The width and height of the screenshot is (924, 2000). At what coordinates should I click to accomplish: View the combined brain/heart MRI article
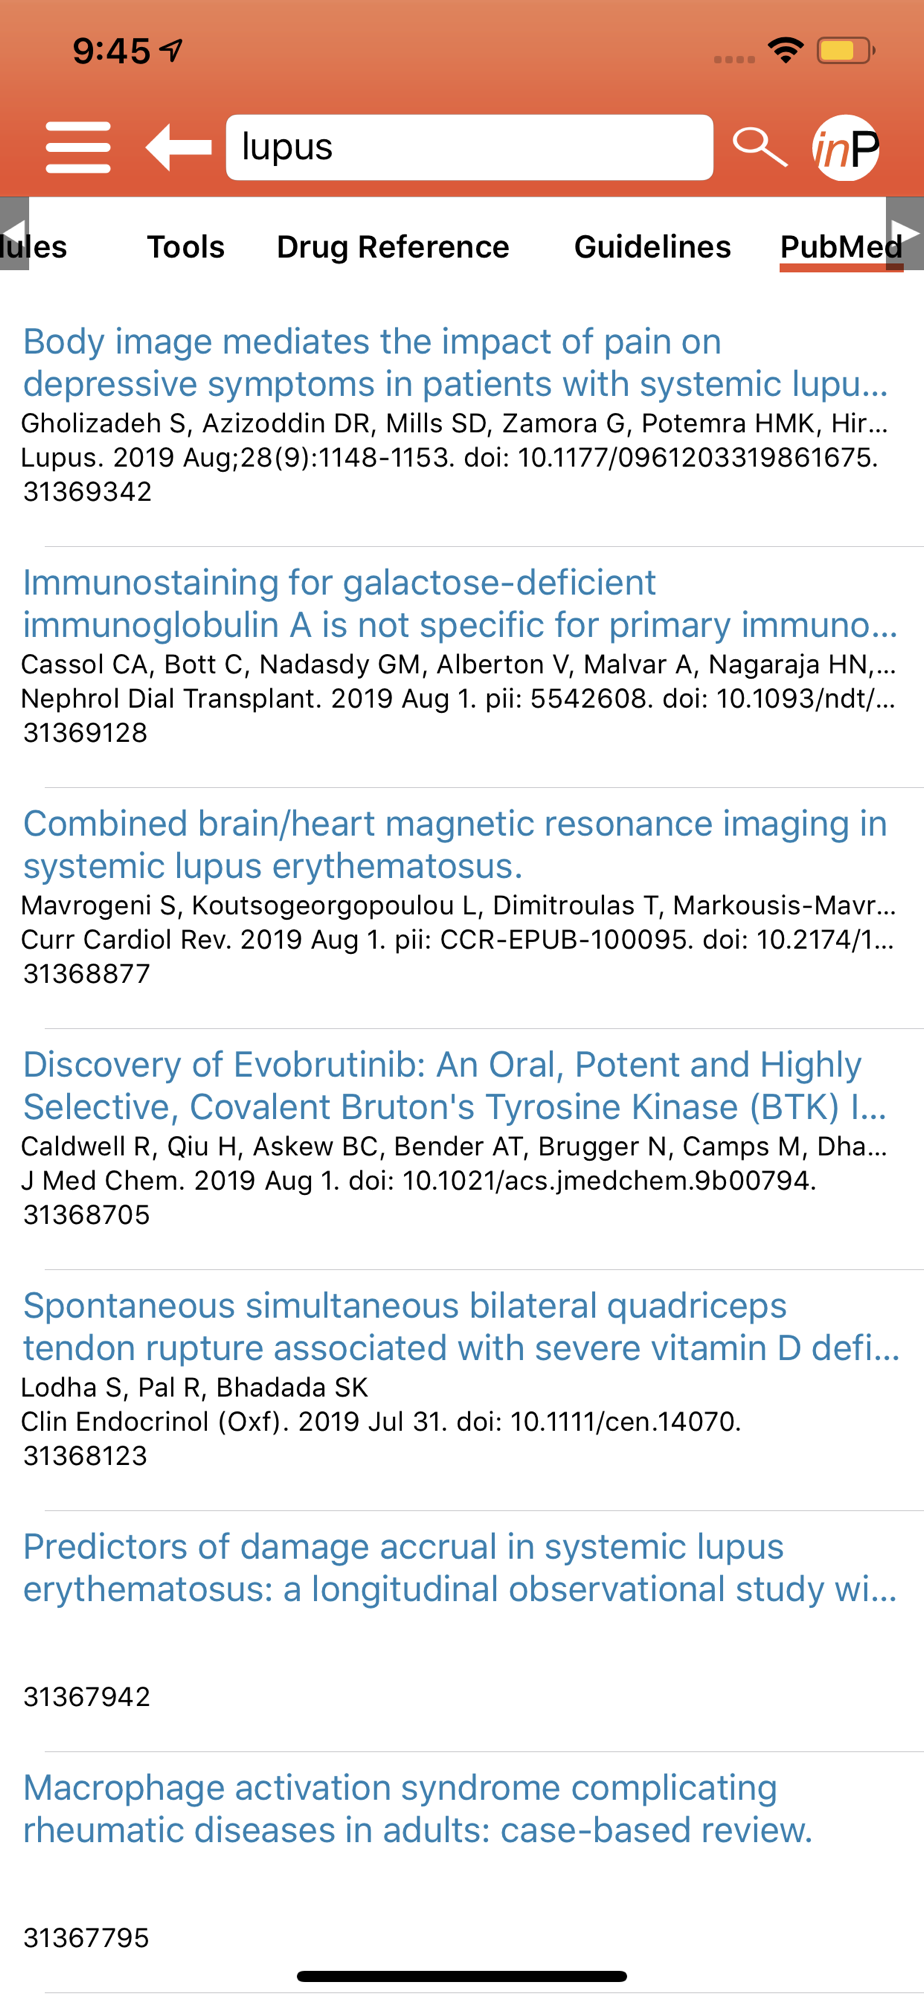click(455, 845)
